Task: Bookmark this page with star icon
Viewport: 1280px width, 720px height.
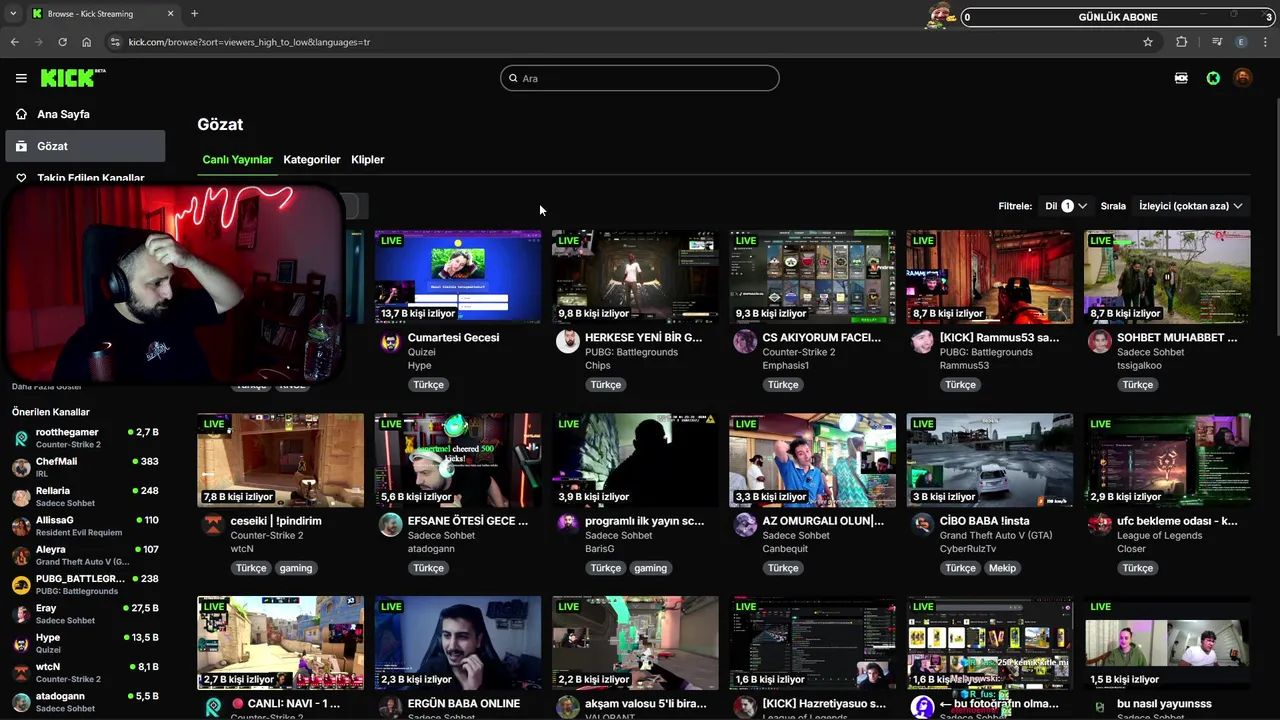Action: pos(1148,42)
